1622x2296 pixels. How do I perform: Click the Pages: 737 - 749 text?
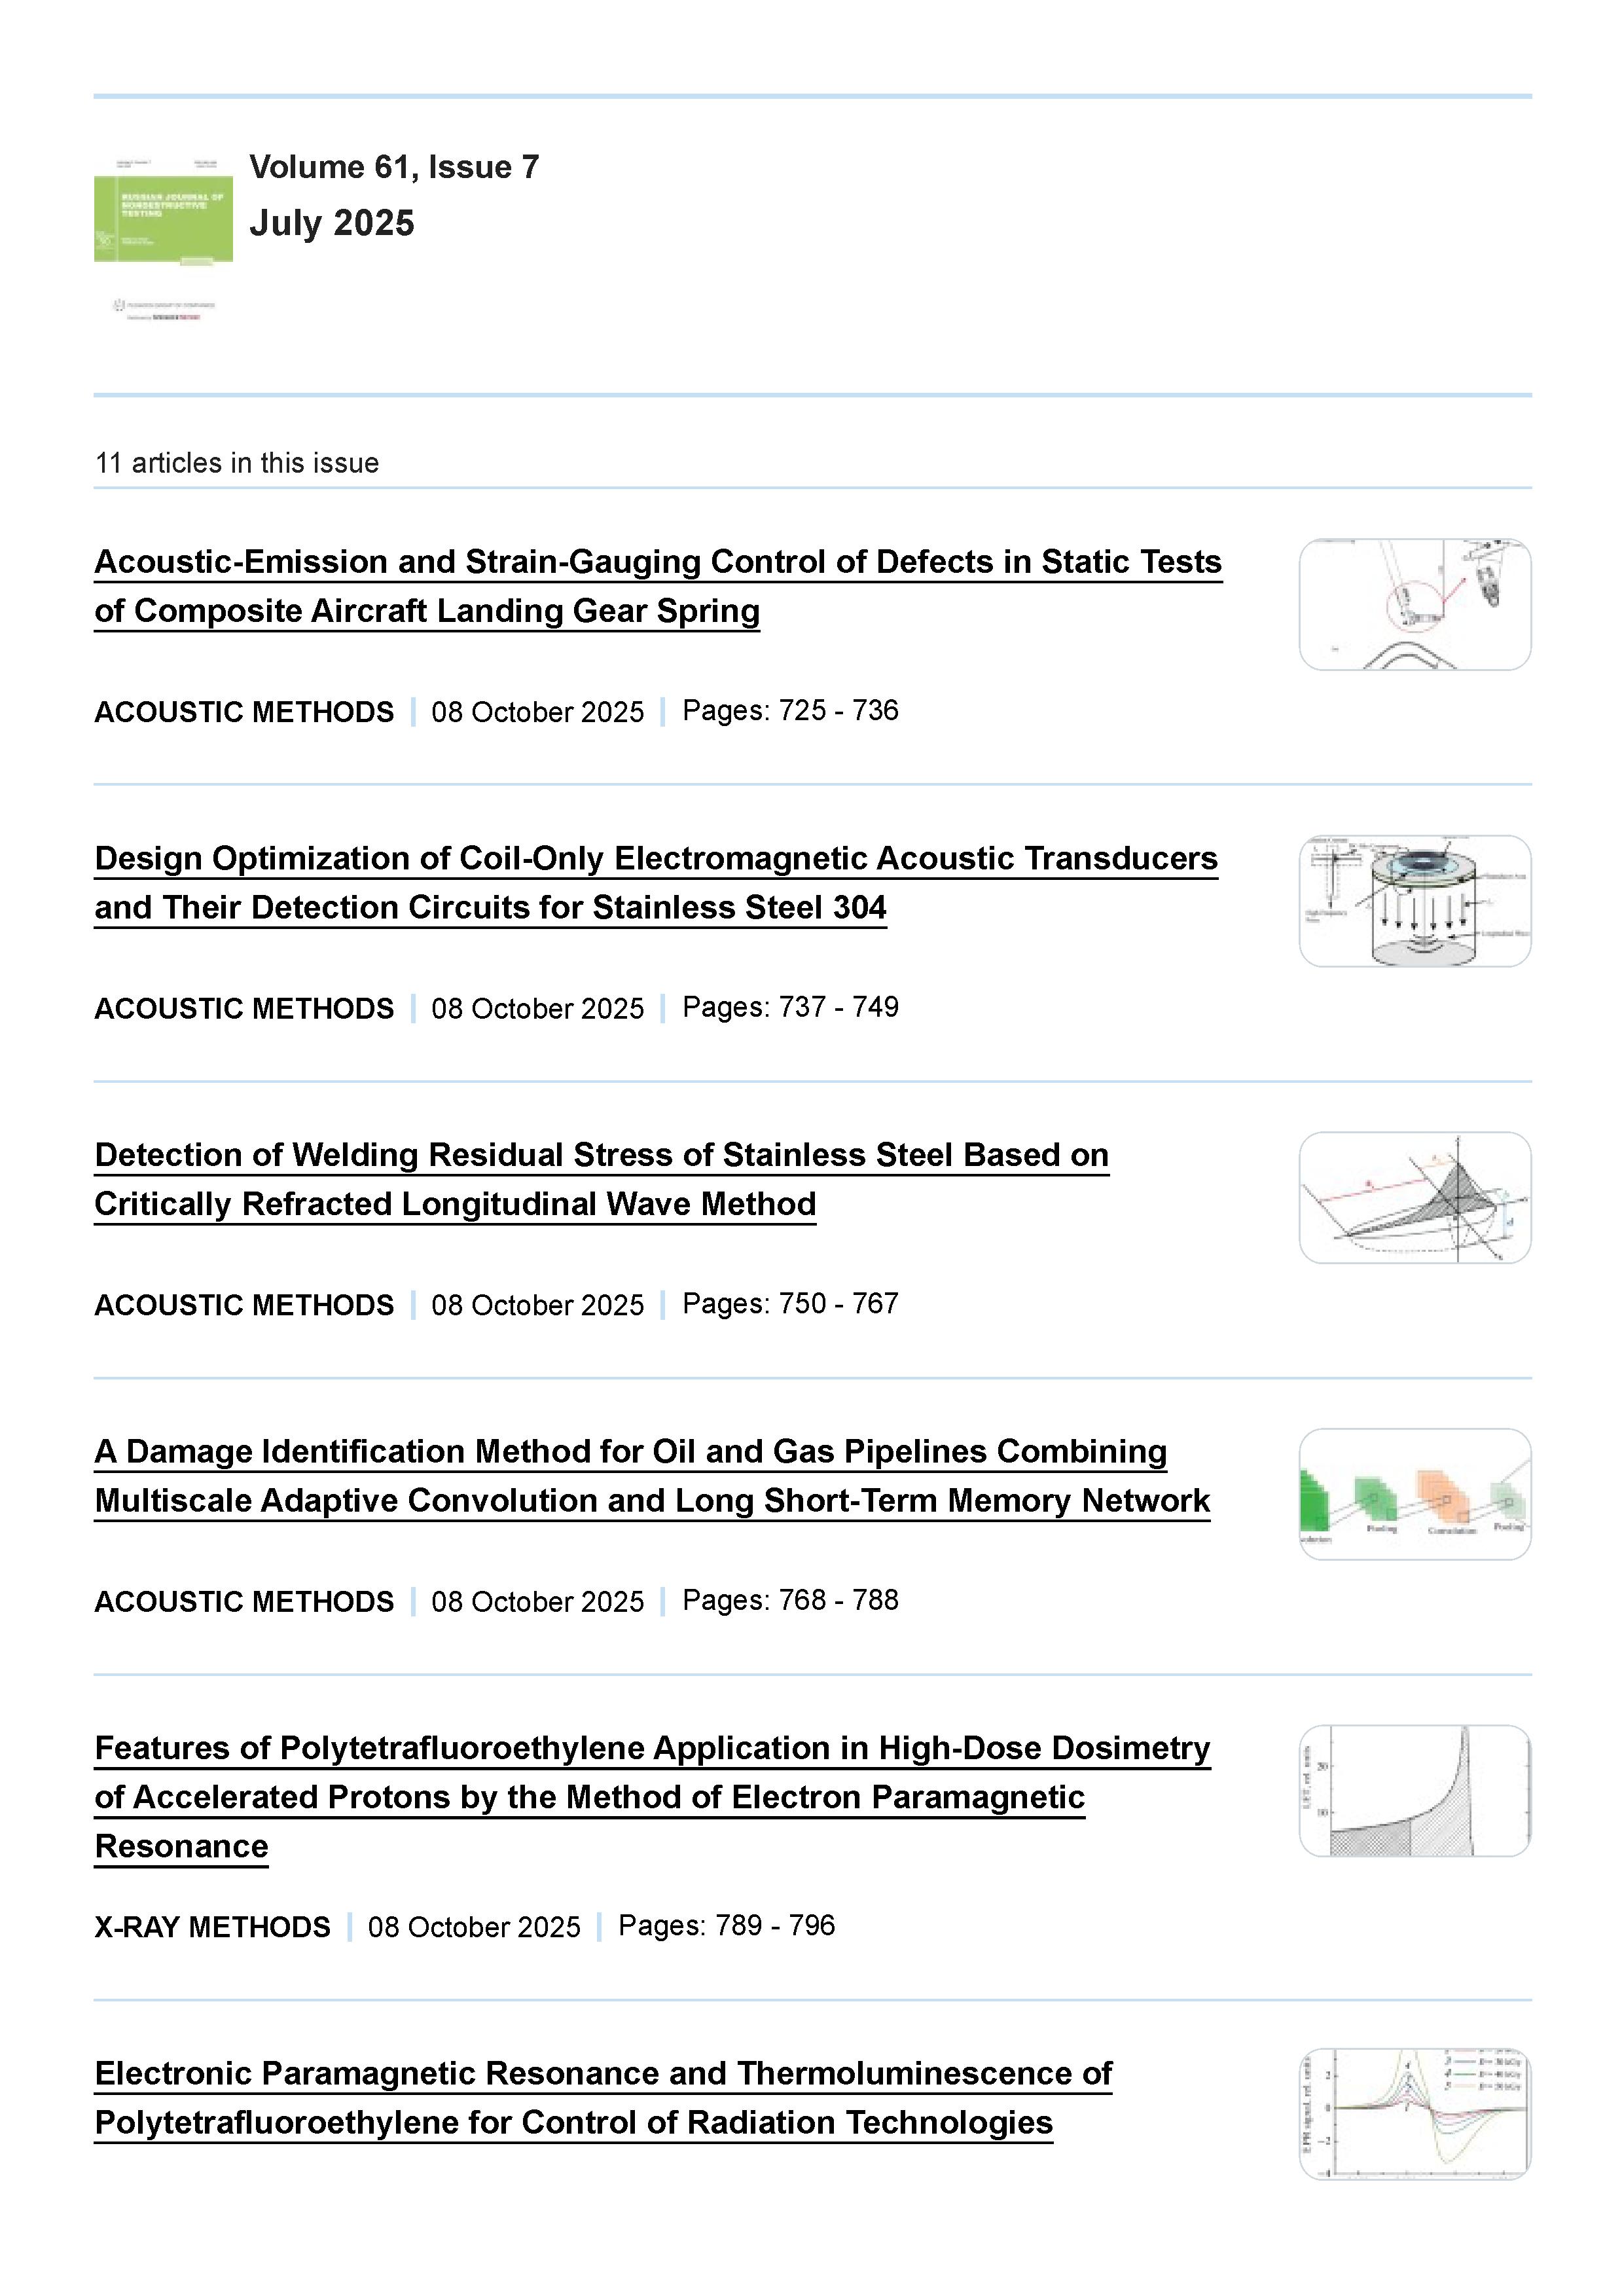790,1007
